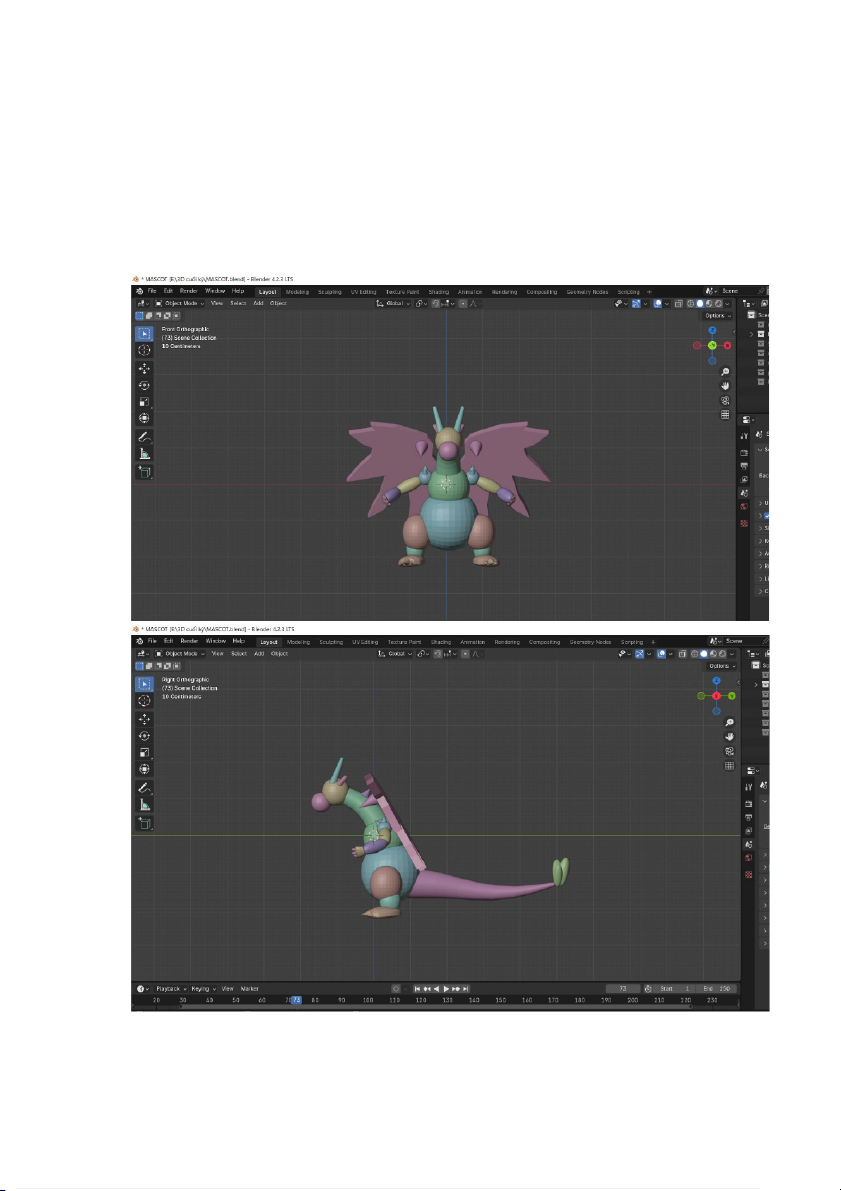Select the Annotate tool in bottom Blender window
This screenshot has width=841, height=1191.
click(x=144, y=788)
